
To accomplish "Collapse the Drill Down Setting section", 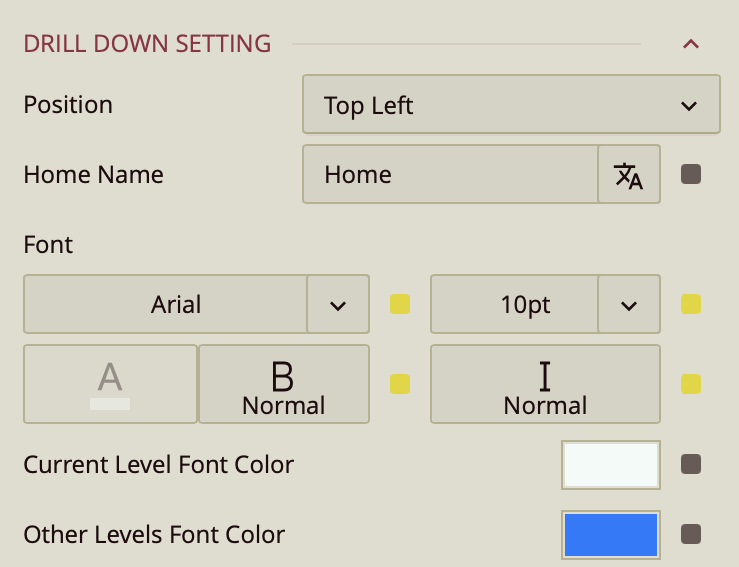I will coord(690,44).
